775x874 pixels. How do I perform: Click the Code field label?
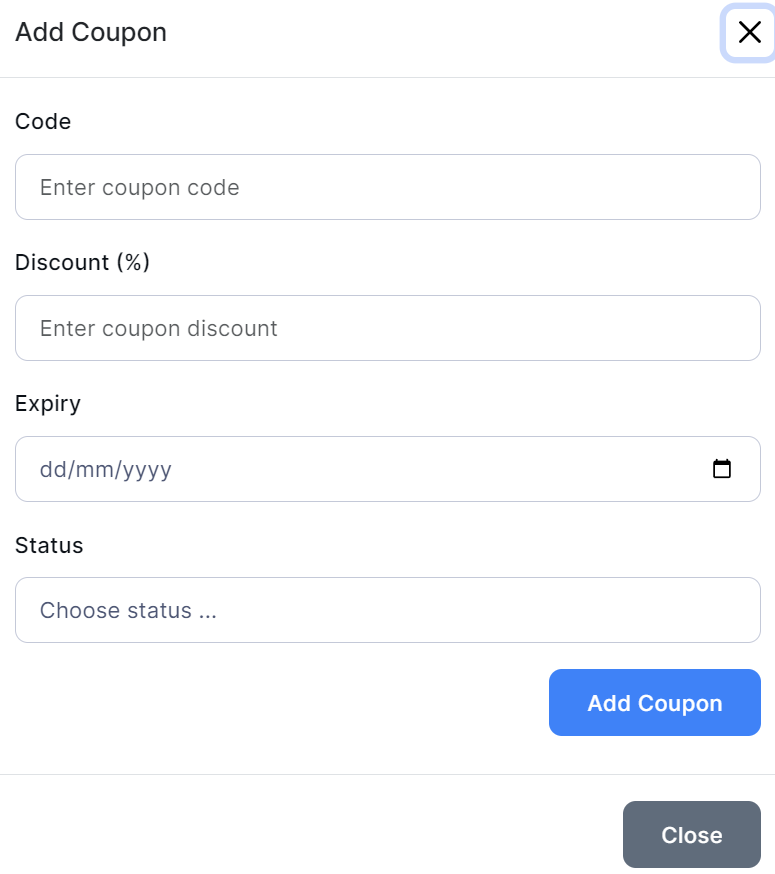point(43,122)
